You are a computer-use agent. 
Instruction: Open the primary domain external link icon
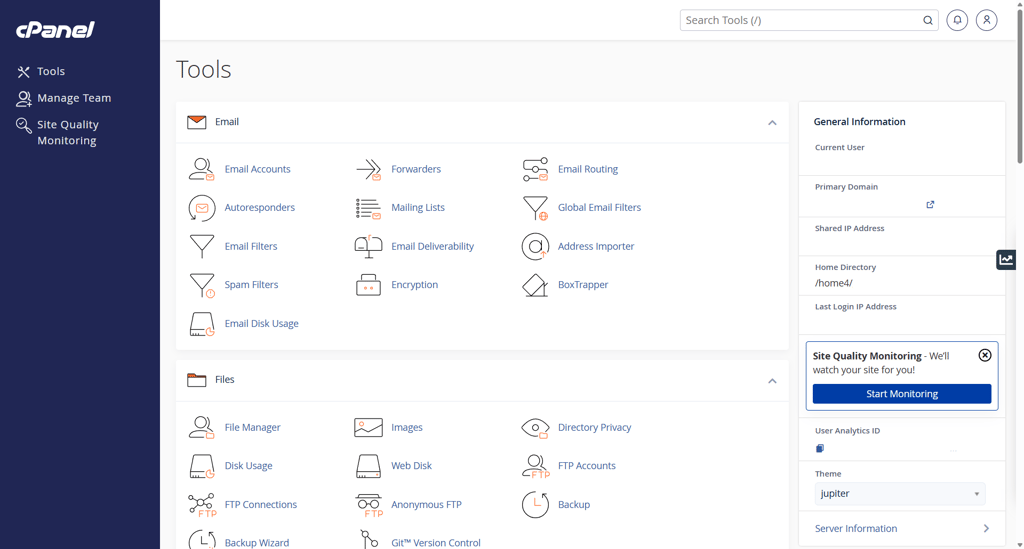coord(930,205)
